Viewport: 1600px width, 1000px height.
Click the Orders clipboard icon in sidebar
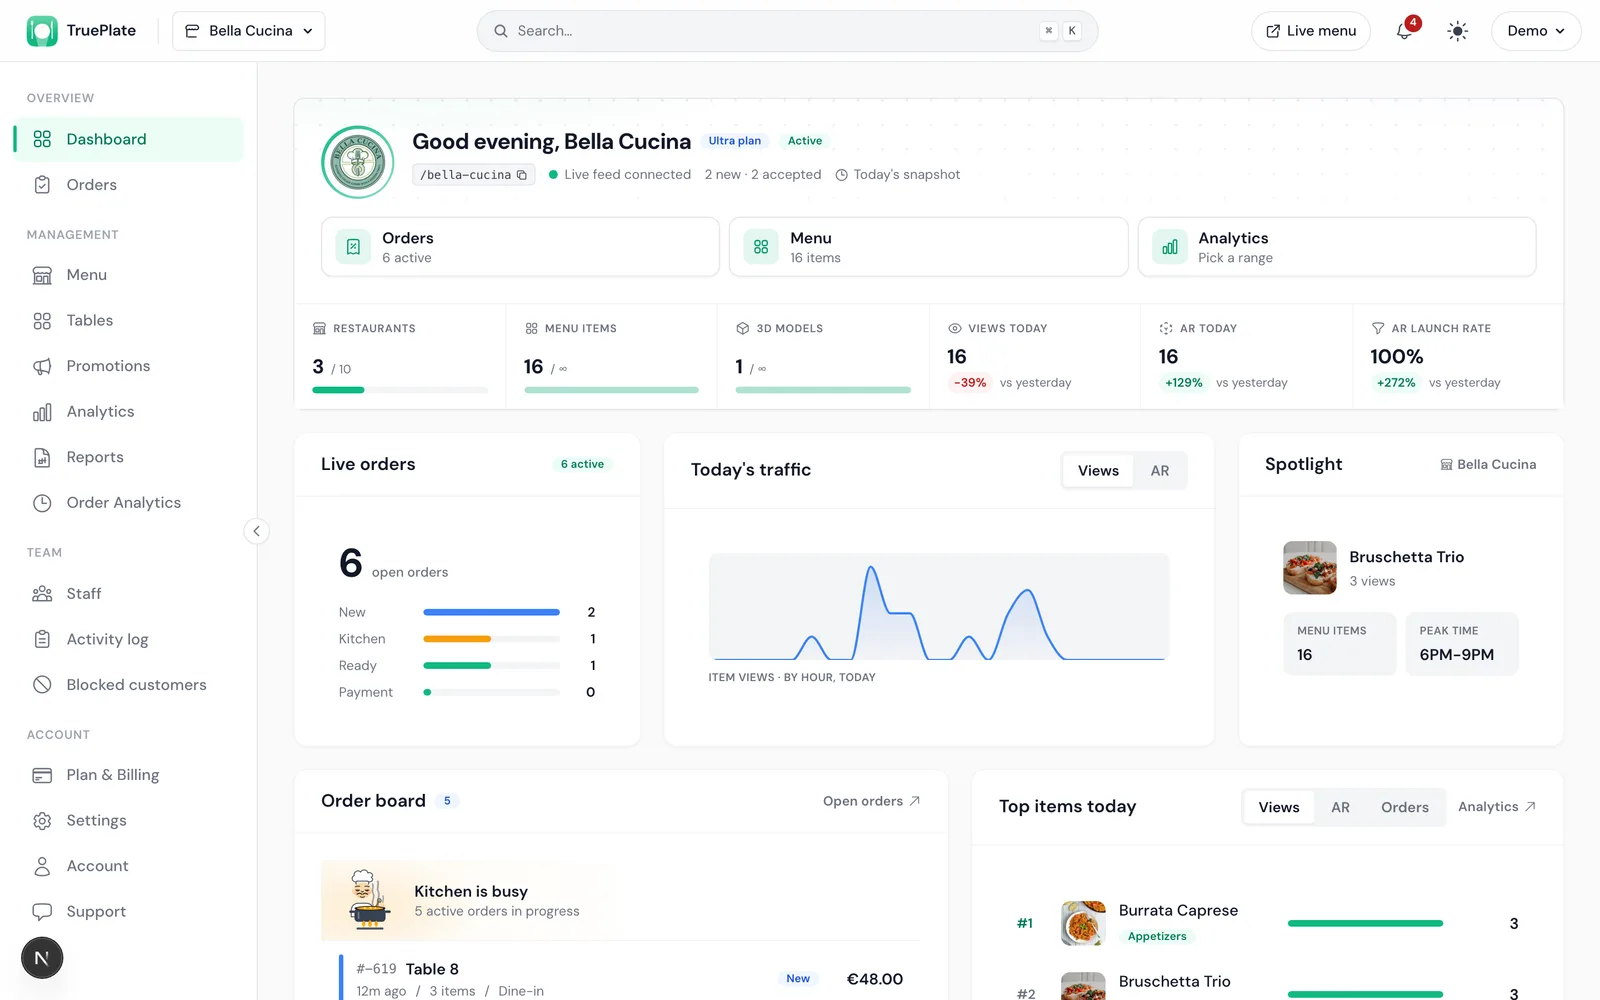point(42,185)
